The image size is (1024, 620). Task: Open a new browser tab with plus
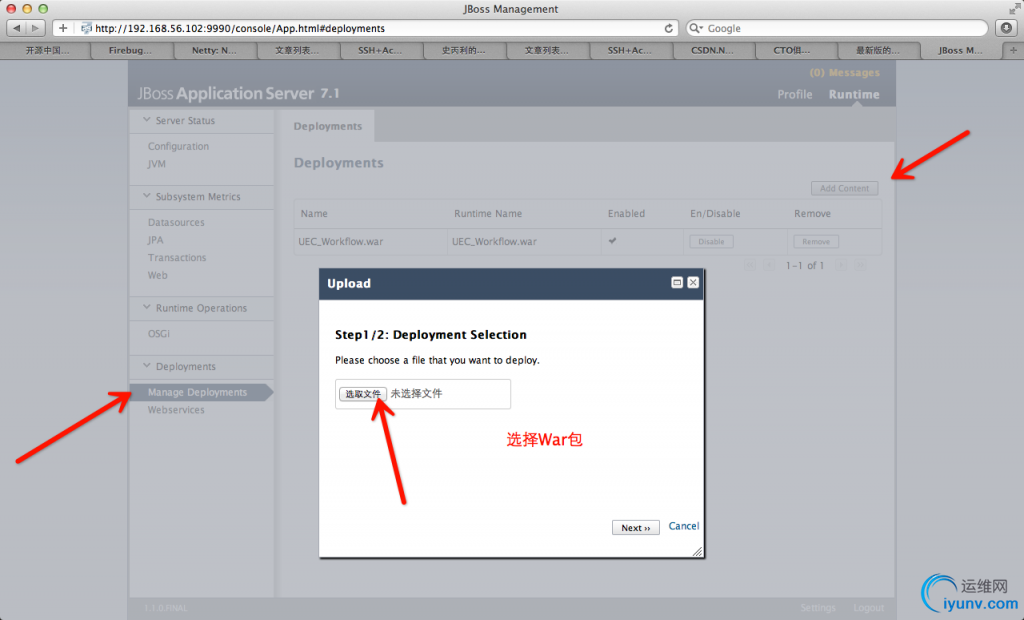[1013, 50]
